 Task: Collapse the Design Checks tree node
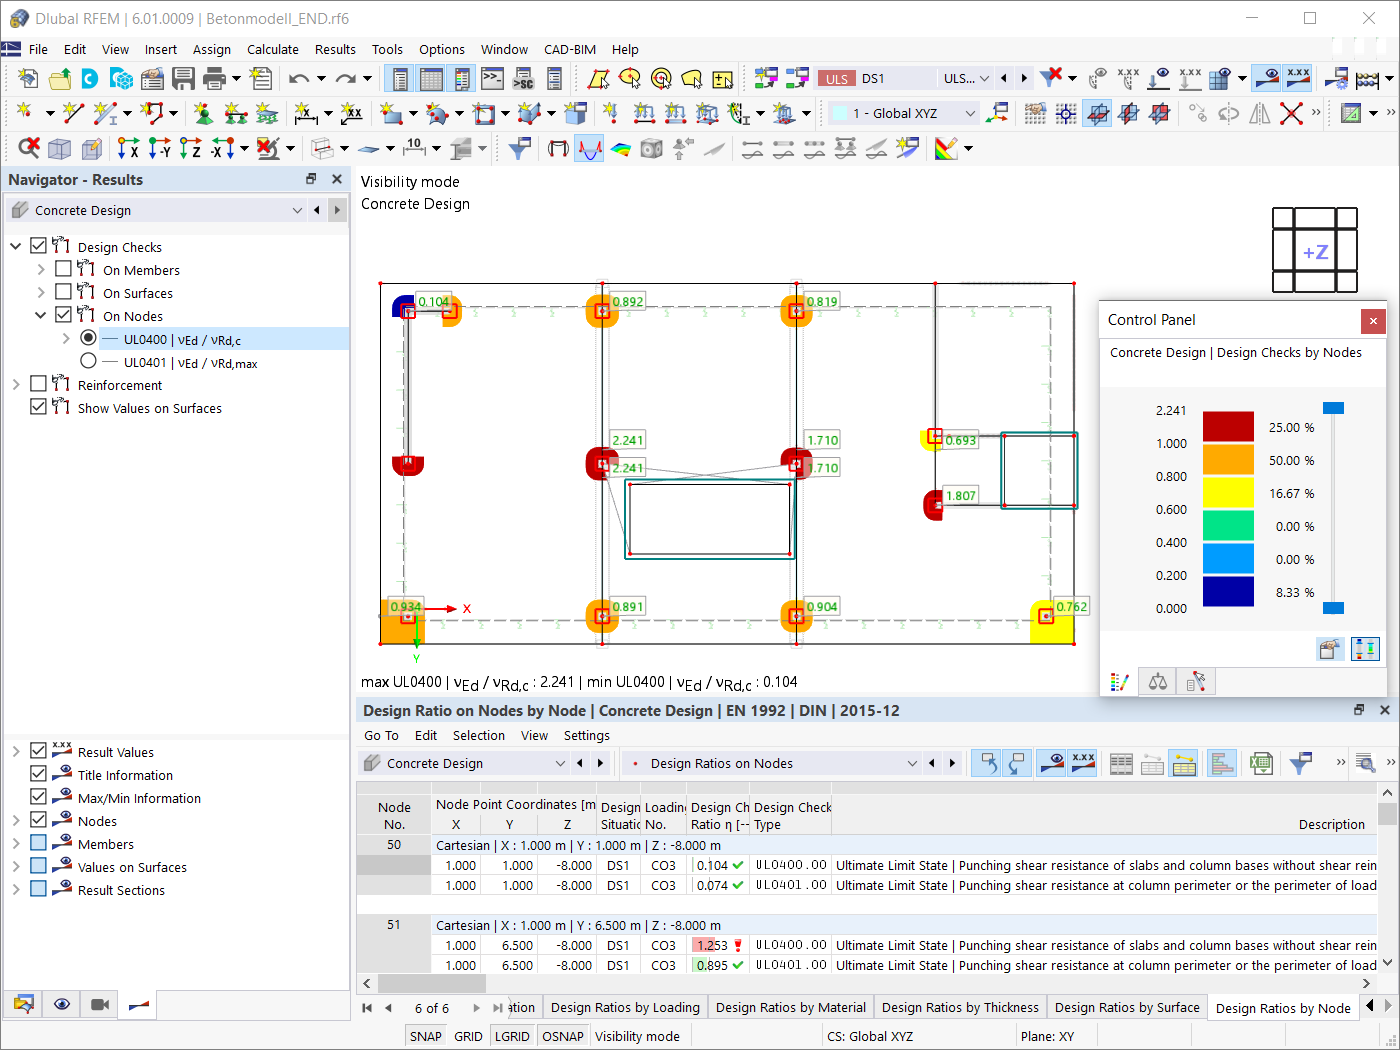point(16,246)
